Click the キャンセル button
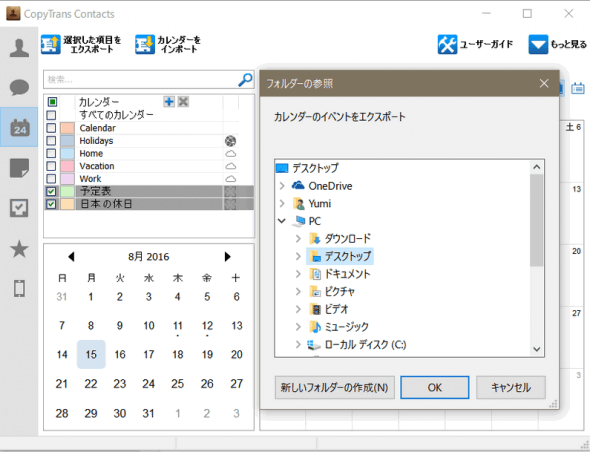This screenshot has width=590, height=452. 511,387
